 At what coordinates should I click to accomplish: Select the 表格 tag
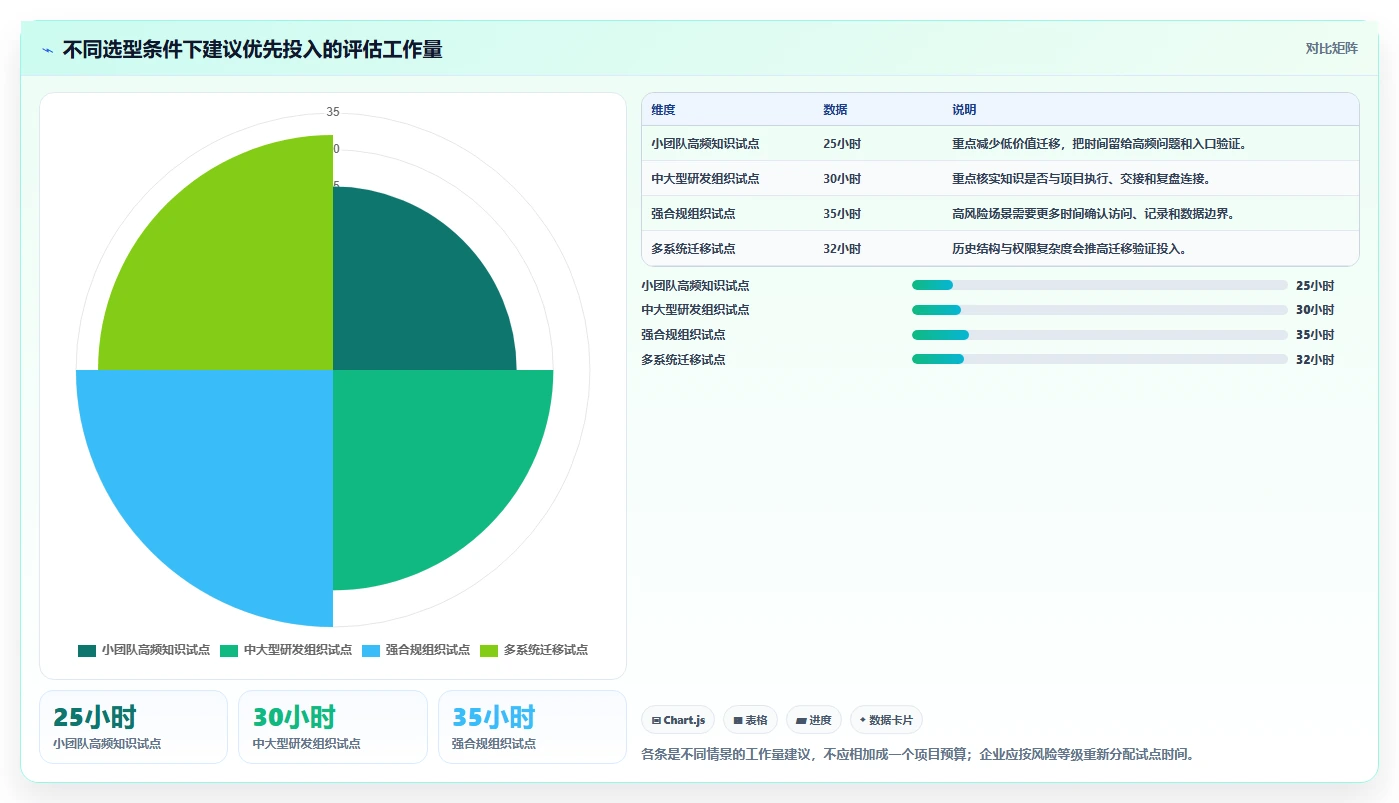click(x=750, y=720)
